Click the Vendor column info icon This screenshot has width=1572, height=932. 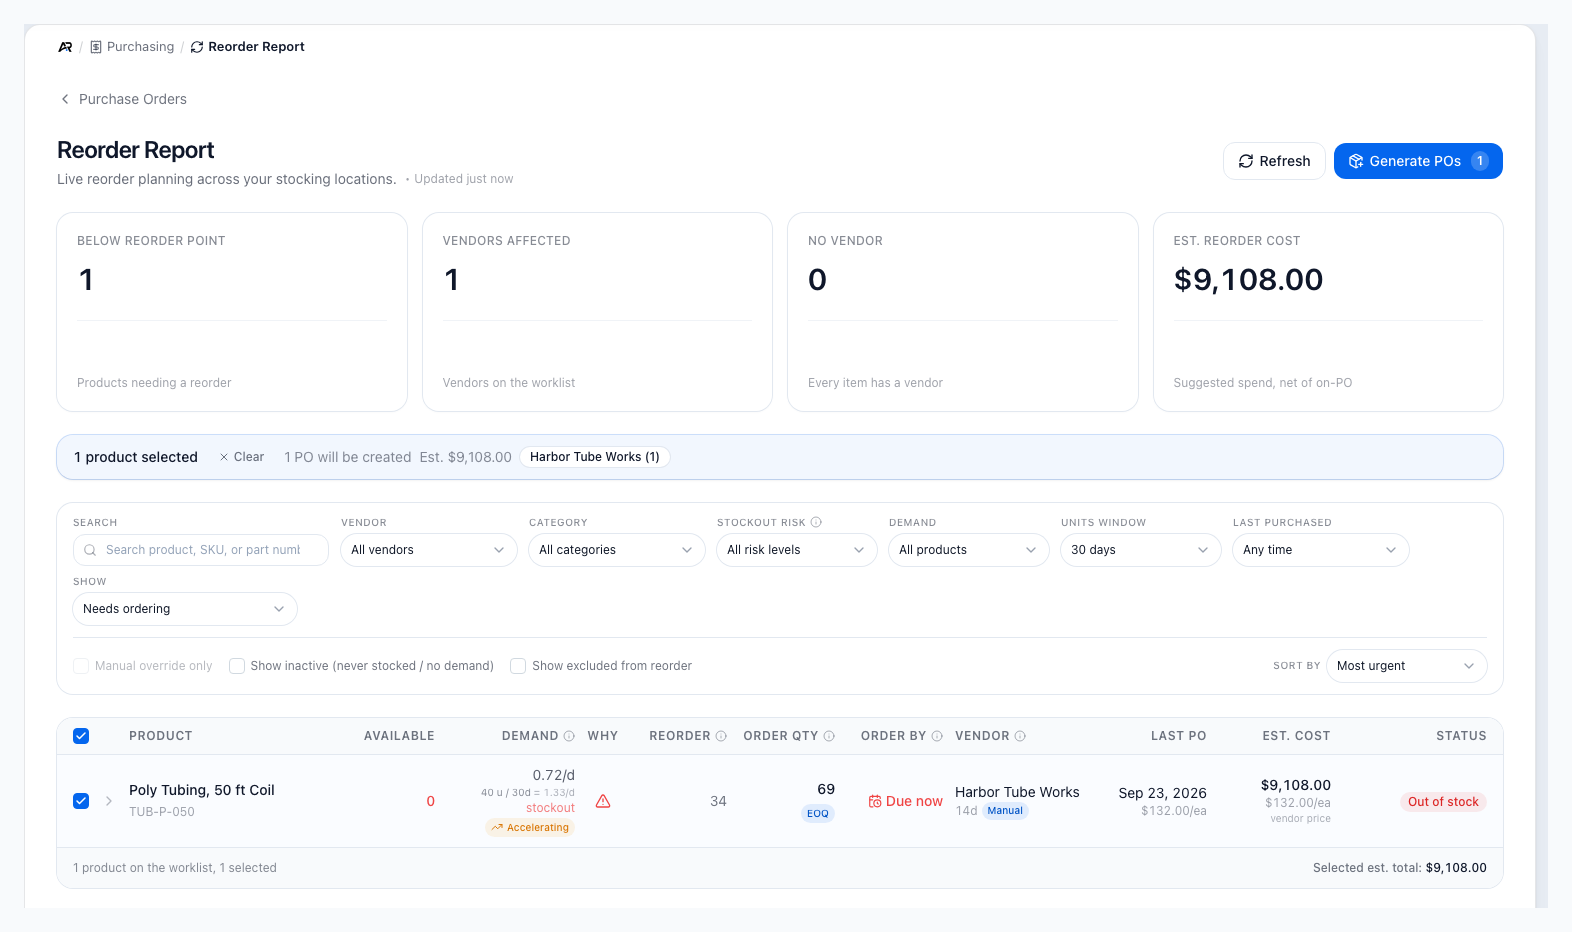[x=1020, y=736]
